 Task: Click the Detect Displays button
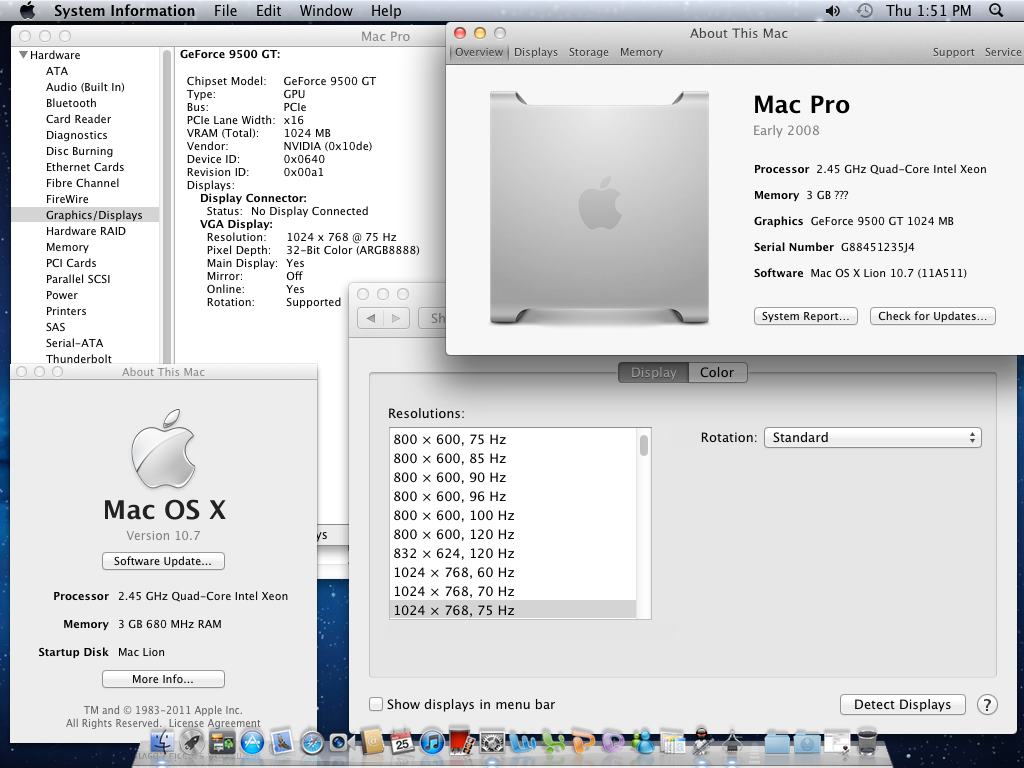click(x=902, y=705)
